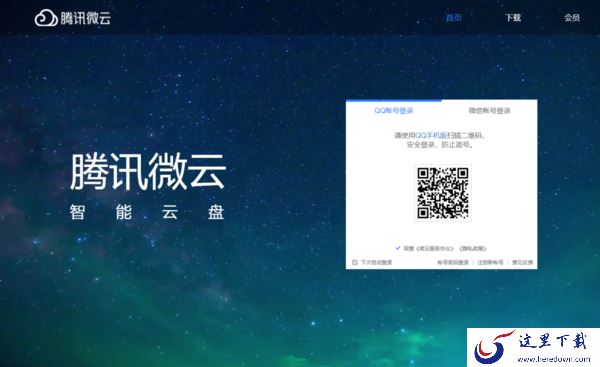This screenshot has height=367, width=600.
Task: Switch to the QQ帐号登录 tab
Action: [x=394, y=111]
